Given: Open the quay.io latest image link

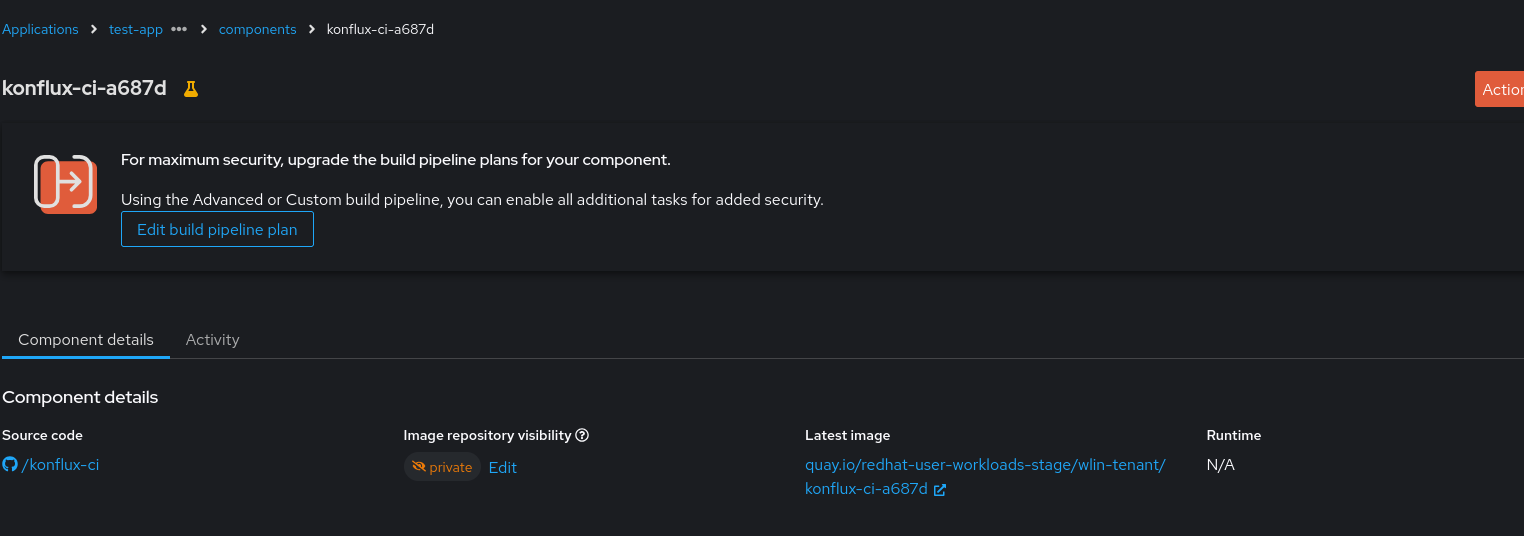Looking at the screenshot, I should (x=985, y=465).
